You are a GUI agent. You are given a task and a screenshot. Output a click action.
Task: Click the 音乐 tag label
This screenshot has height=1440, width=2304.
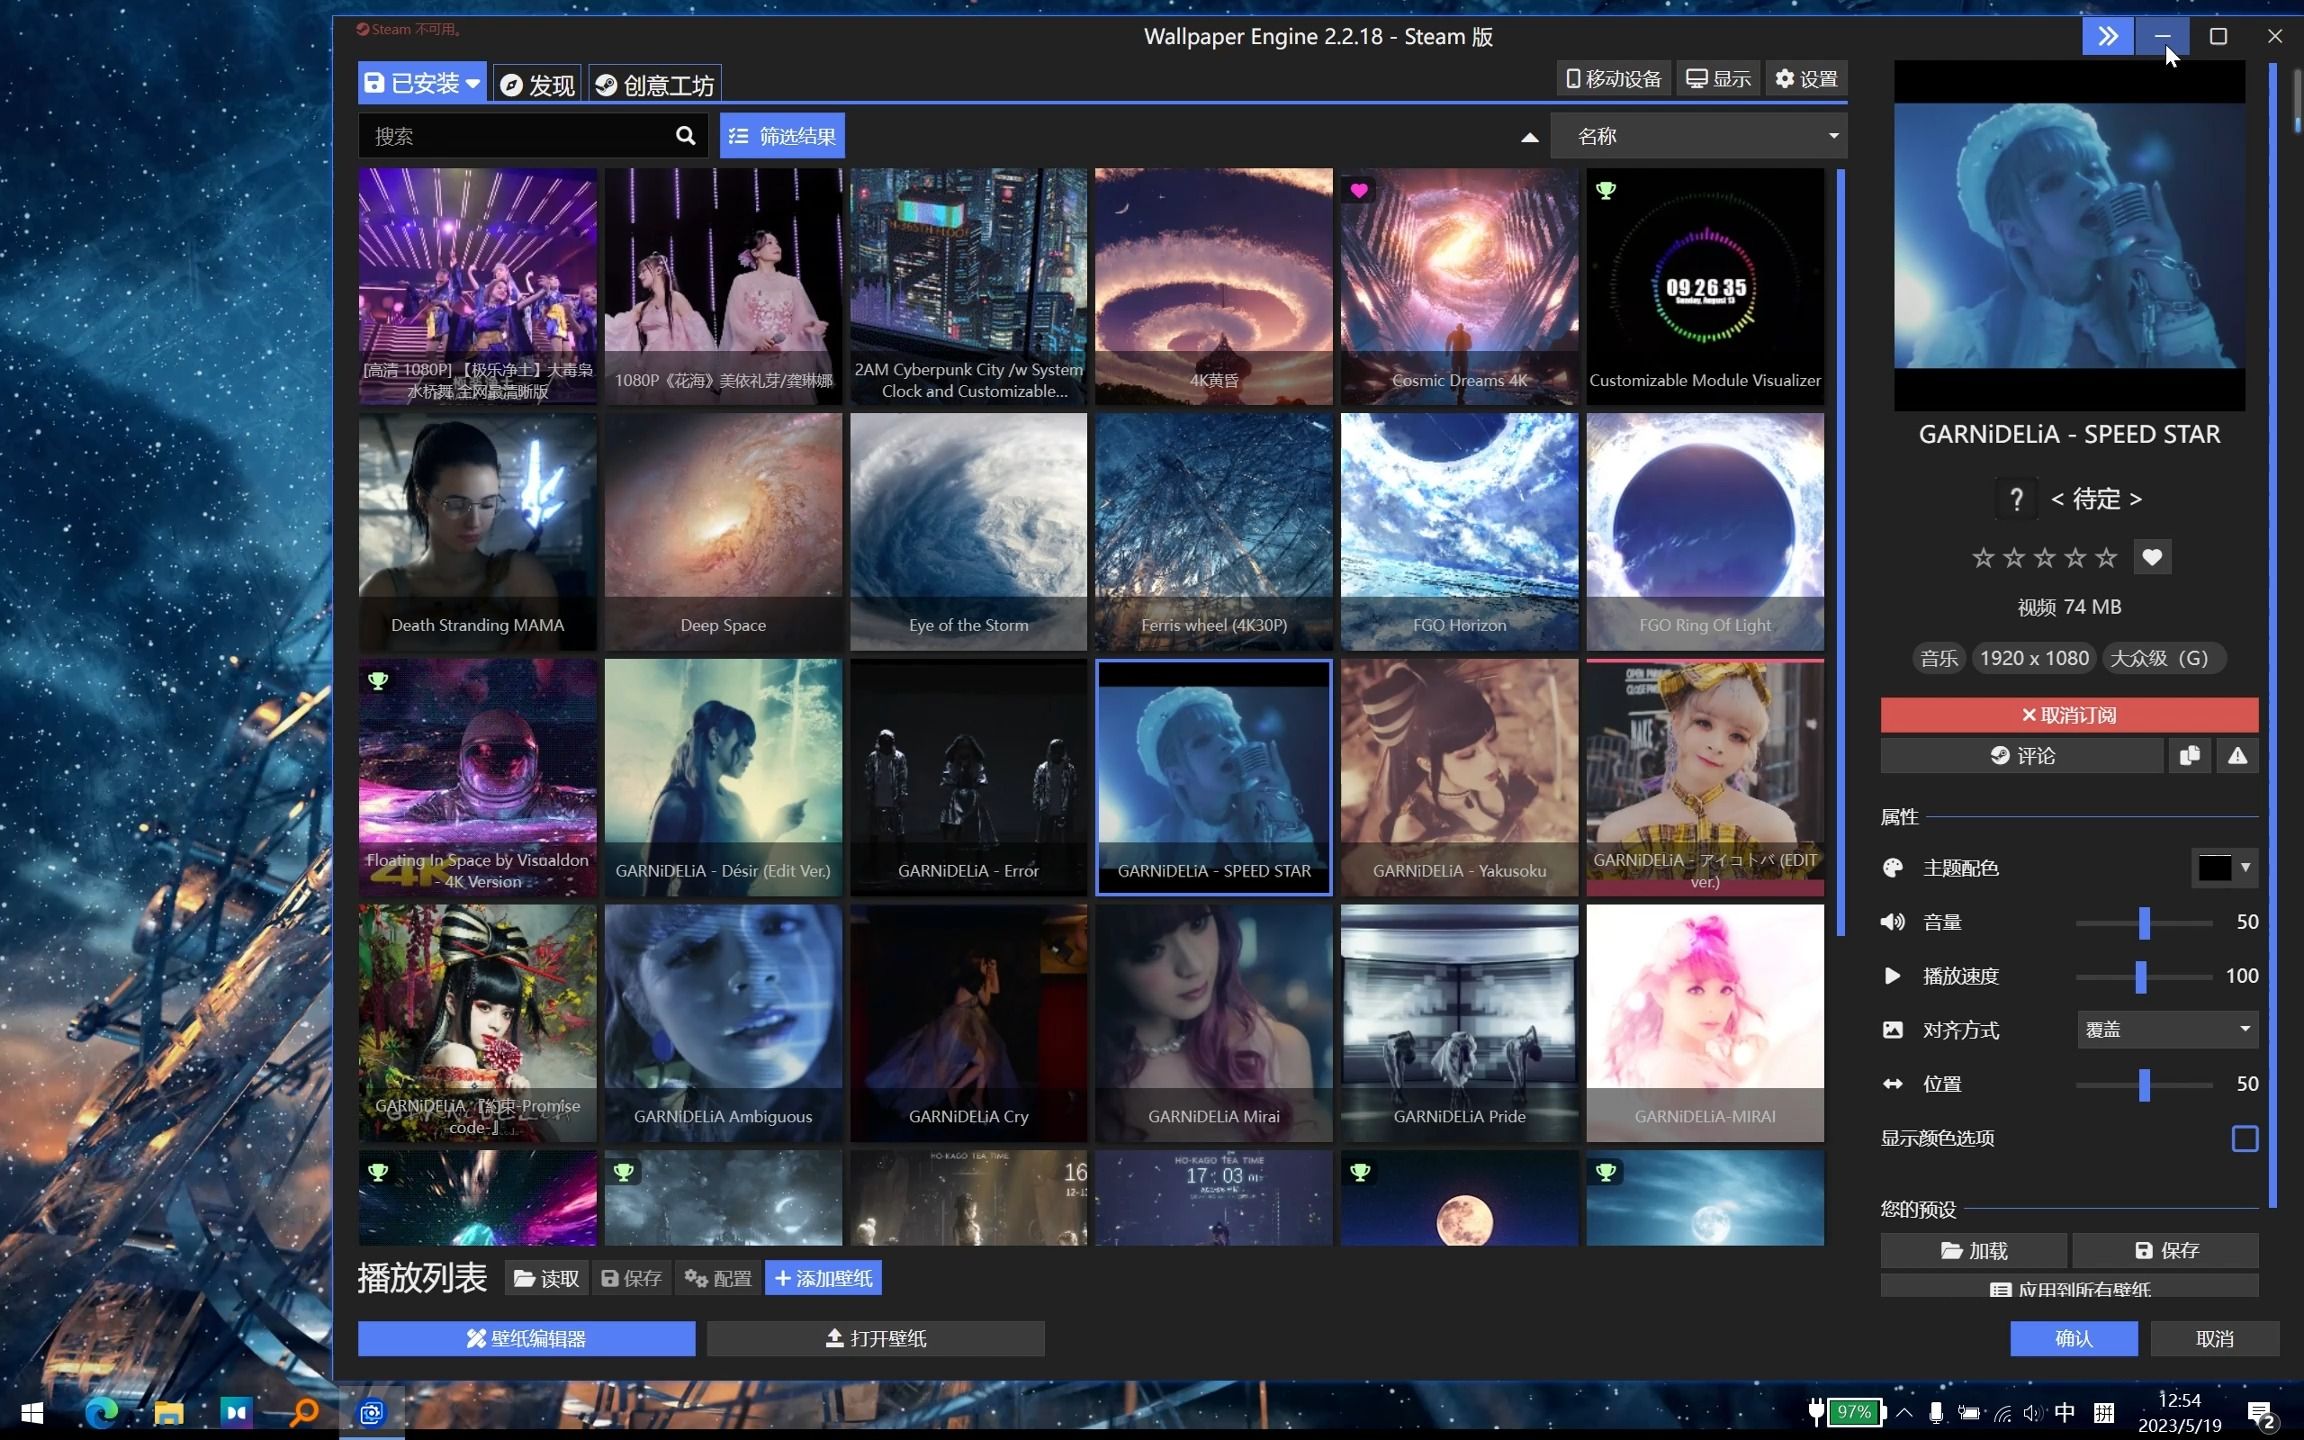coord(1939,658)
